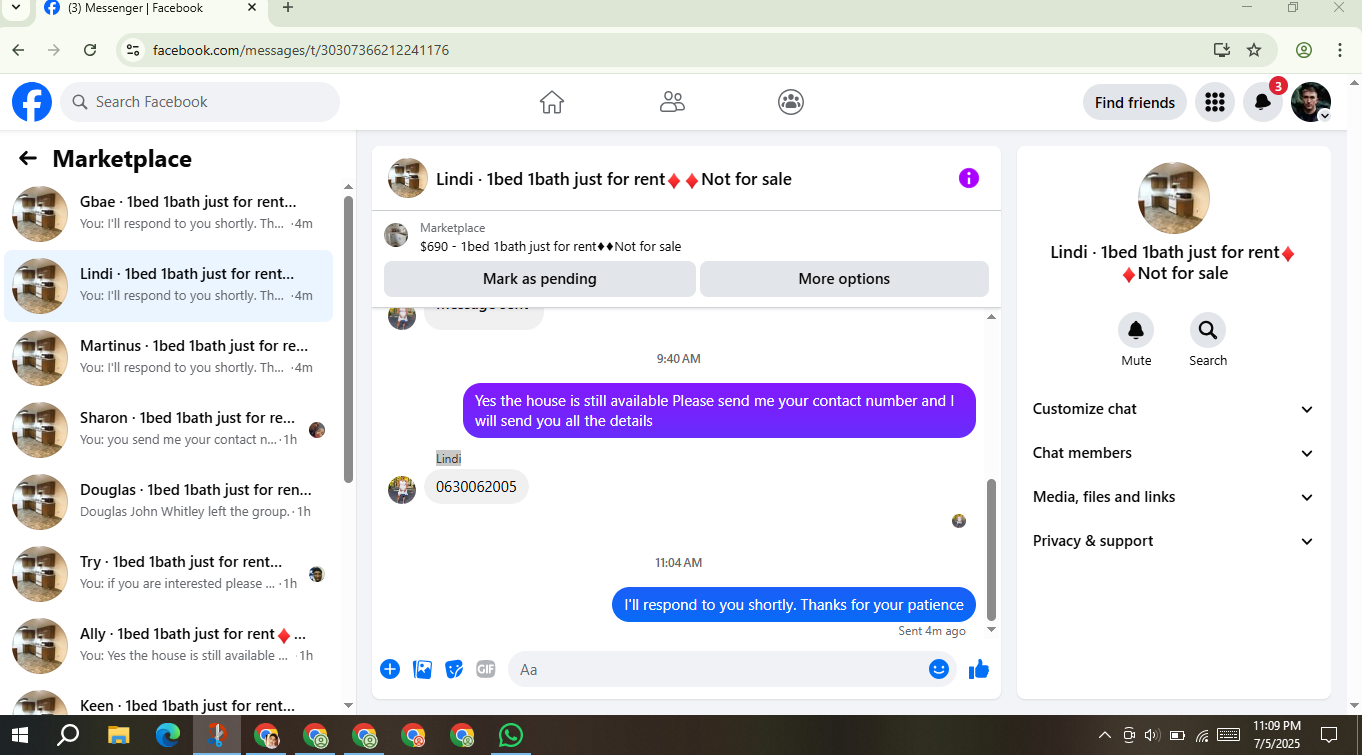Screen dimensions: 1362x755
Task: Open the Gbae conversation
Action: 168,213
